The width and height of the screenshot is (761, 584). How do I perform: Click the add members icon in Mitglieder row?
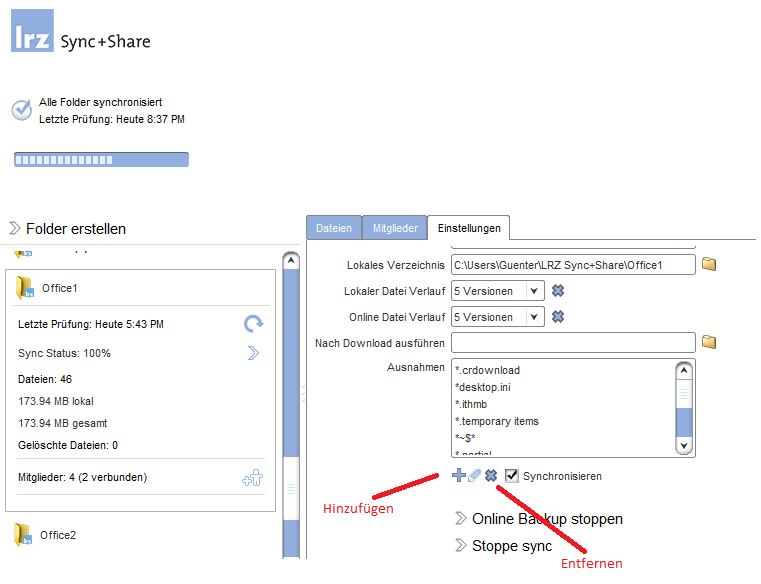[252, 478]
